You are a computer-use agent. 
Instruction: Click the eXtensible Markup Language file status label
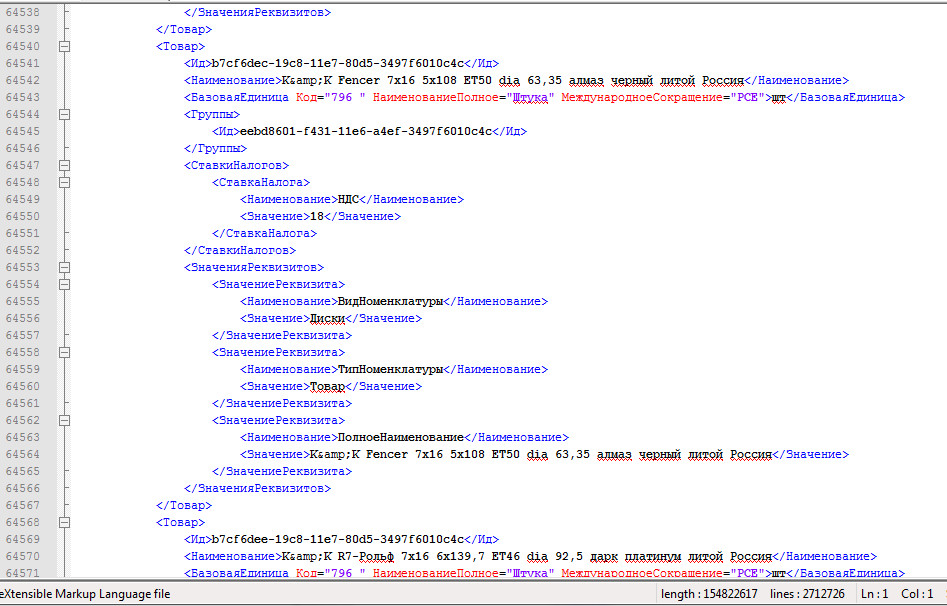(x=85, y=594)
